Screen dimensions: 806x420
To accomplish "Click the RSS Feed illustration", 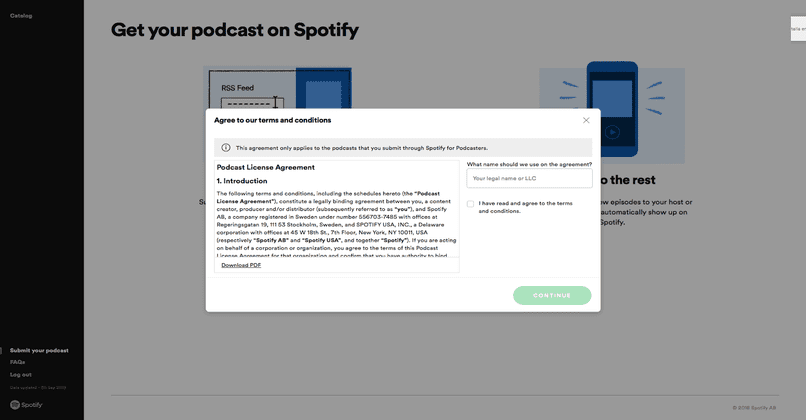I will tap(278, 87).
